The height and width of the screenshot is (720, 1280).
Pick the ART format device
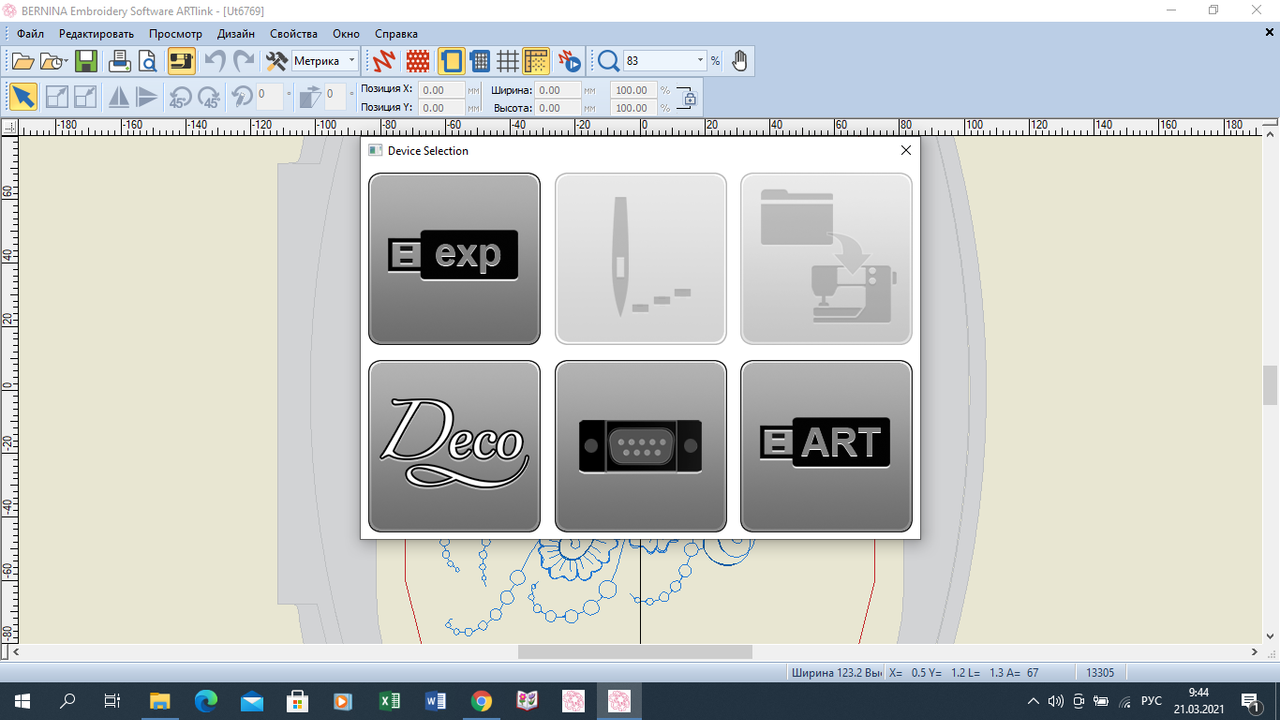click(826, 446)
